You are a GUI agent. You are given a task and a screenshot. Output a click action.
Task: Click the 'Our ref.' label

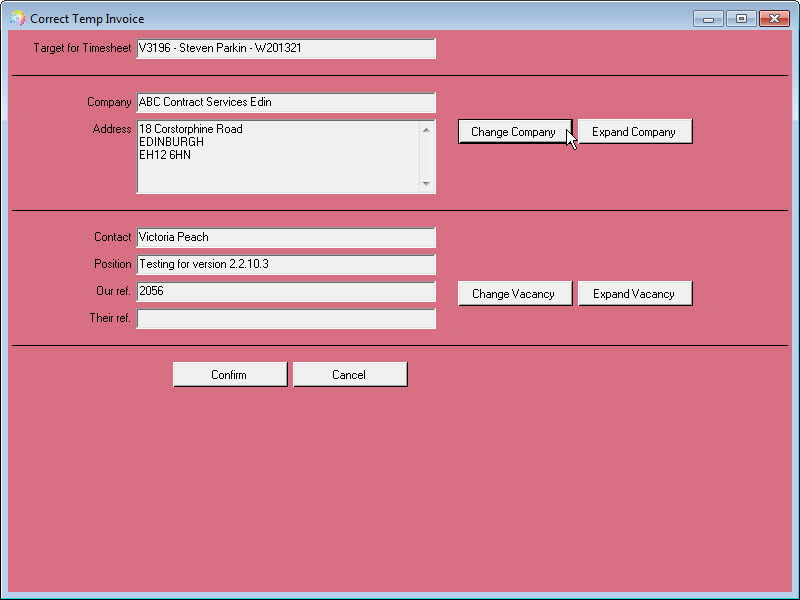pos(113,291)
